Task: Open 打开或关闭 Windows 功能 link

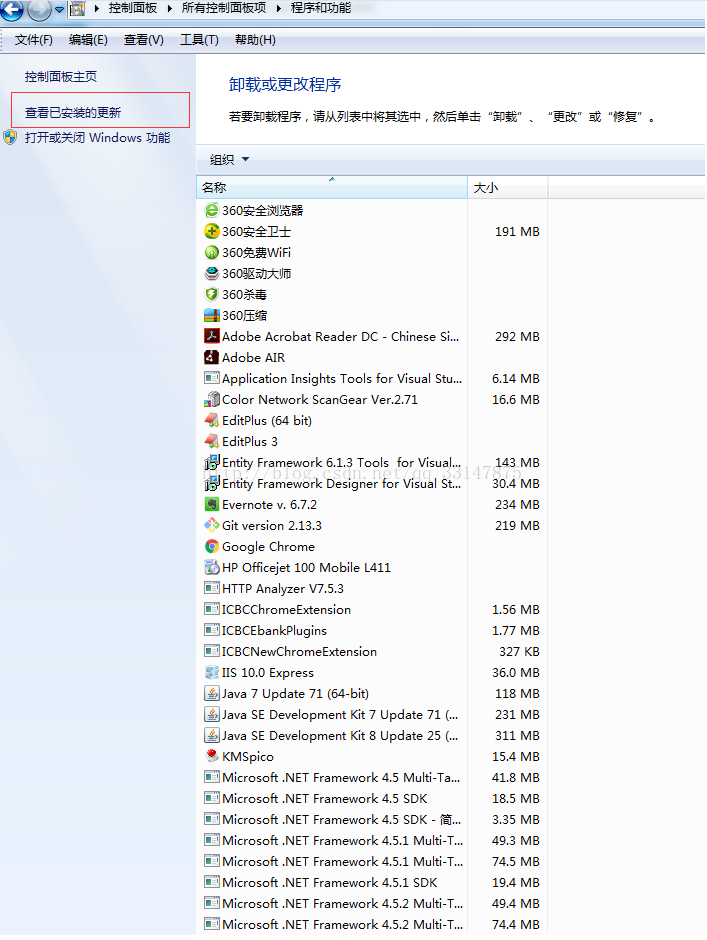Action: (97, 138)
